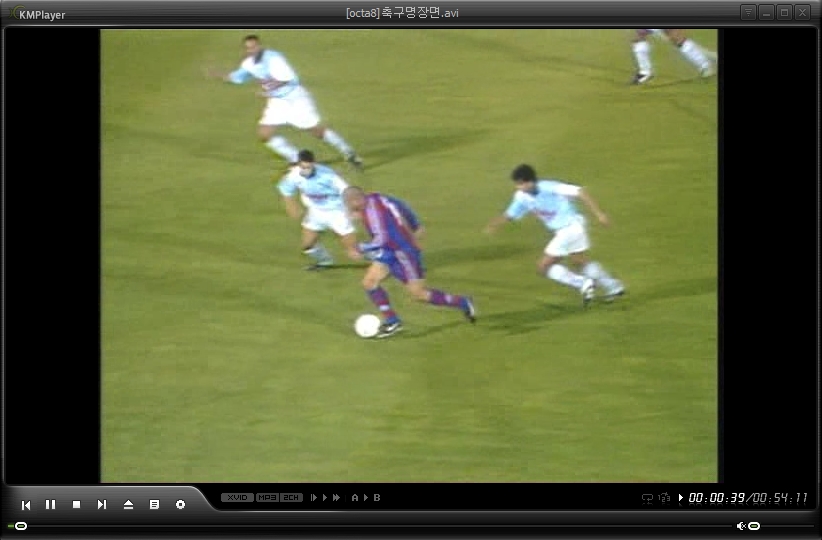Screen dimensions: 822x540
Task: Click the XVID video codec badge
Action: [237, 497]
